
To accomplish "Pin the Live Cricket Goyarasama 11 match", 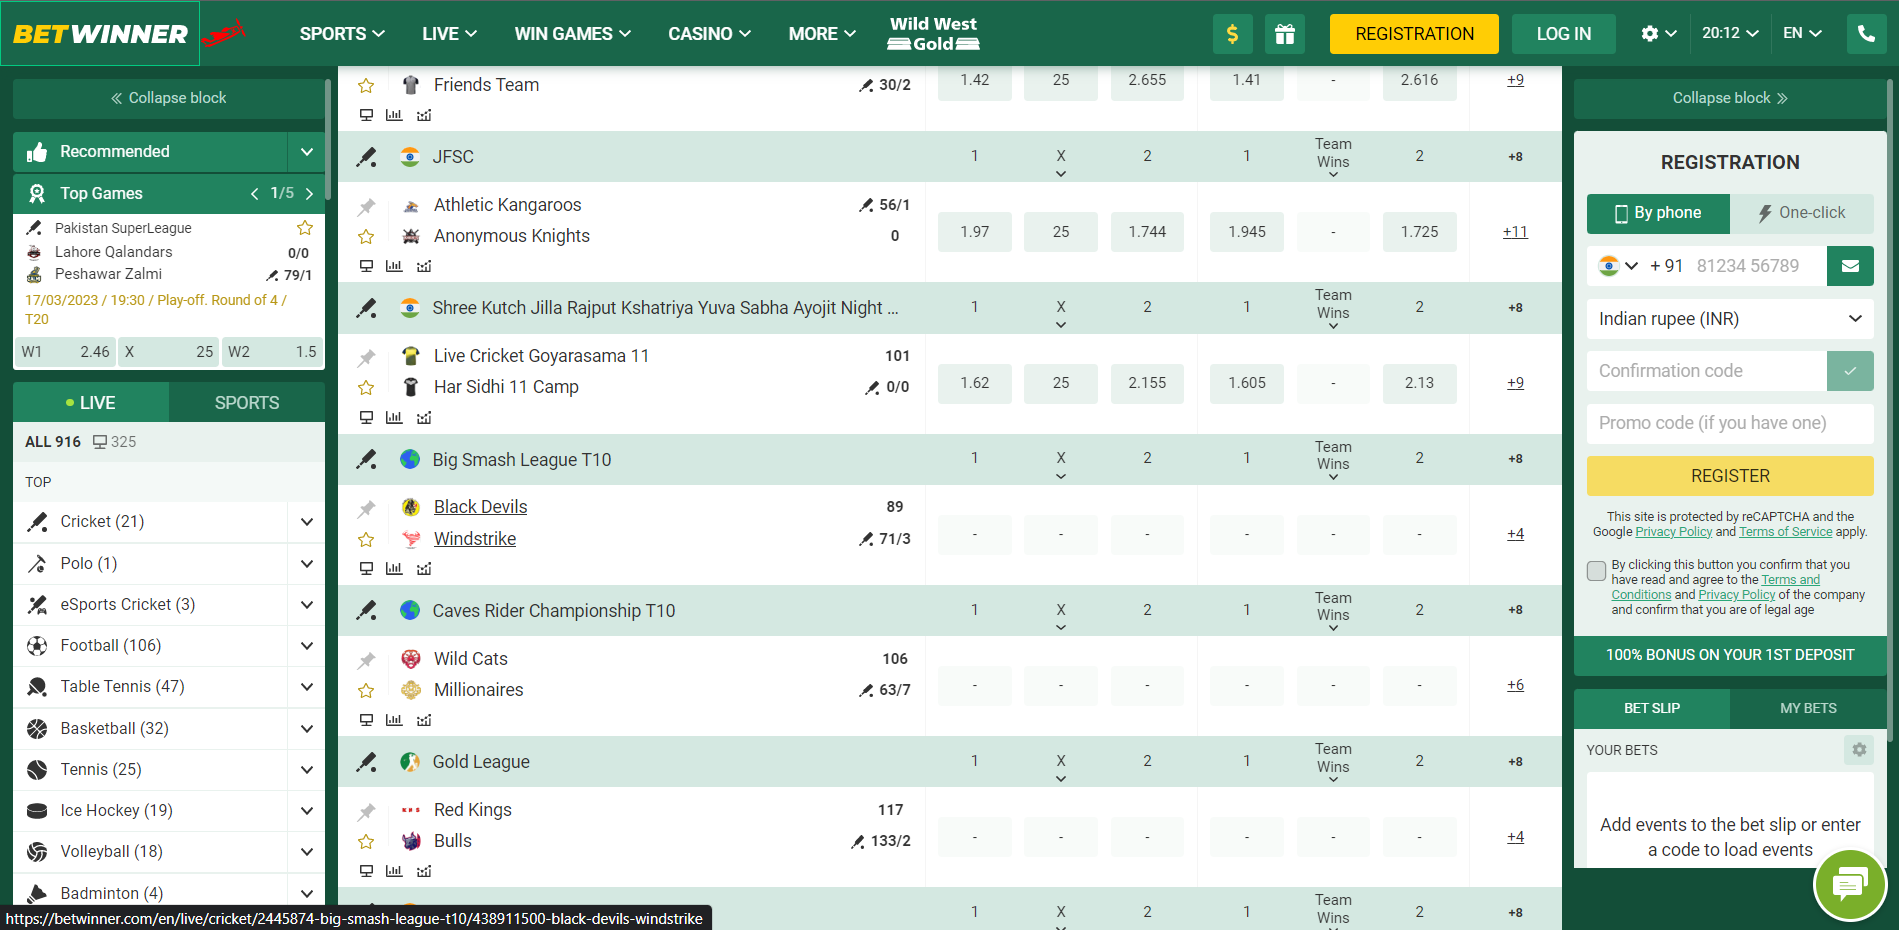I will [x=367, y=357].
